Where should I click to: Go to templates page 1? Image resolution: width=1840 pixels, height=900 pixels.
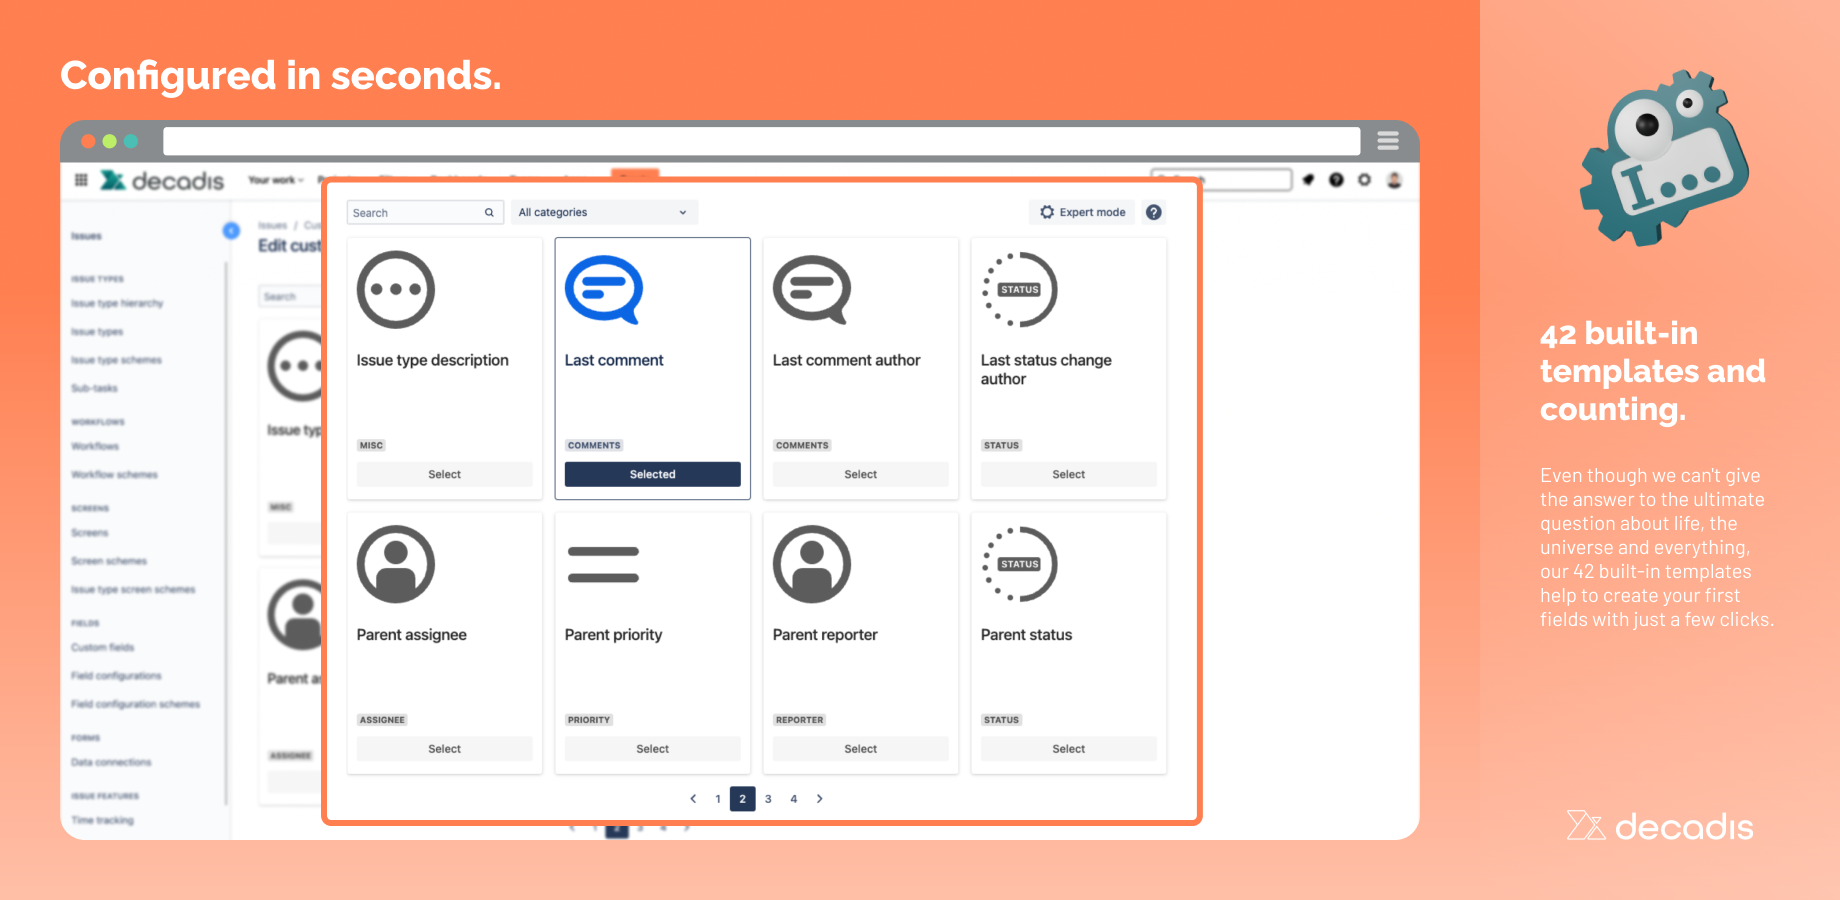click(718, 799)
